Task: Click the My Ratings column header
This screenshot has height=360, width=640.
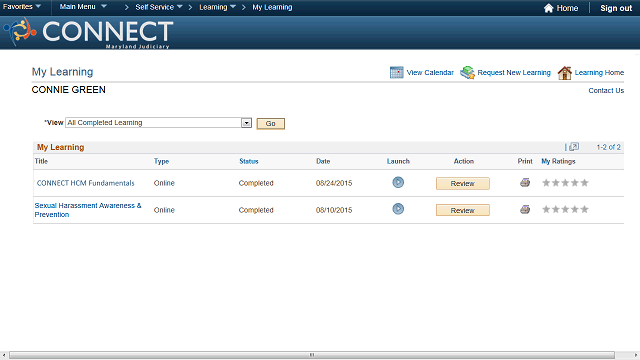Action: click(558, 161)
